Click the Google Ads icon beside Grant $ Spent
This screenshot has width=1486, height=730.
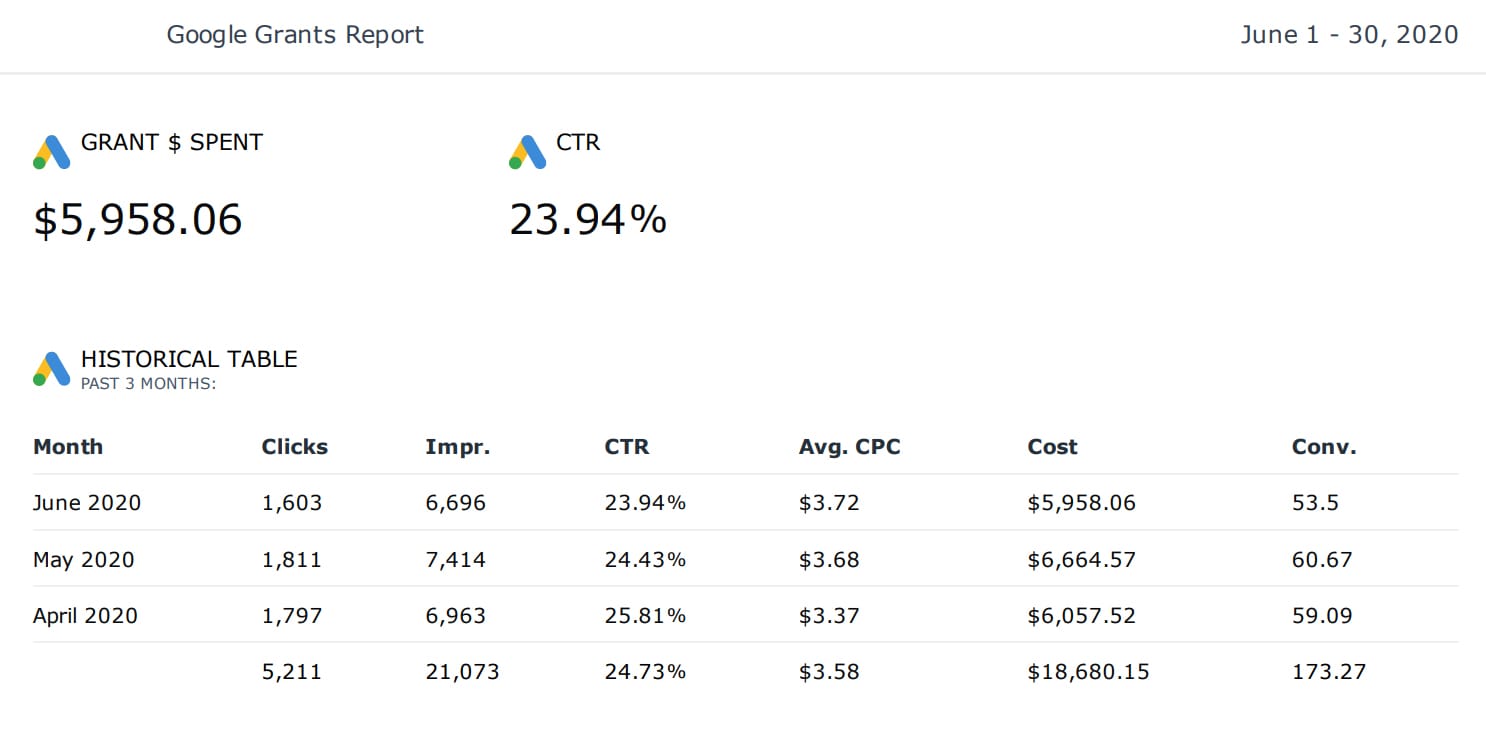[x=52, y=152]
